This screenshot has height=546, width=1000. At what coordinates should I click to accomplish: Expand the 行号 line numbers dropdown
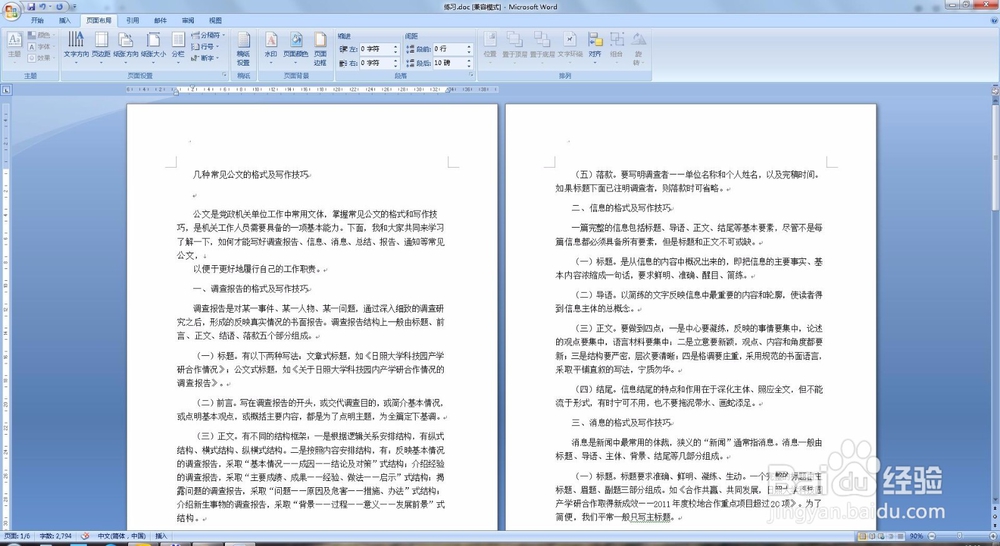tap(205, 47)
